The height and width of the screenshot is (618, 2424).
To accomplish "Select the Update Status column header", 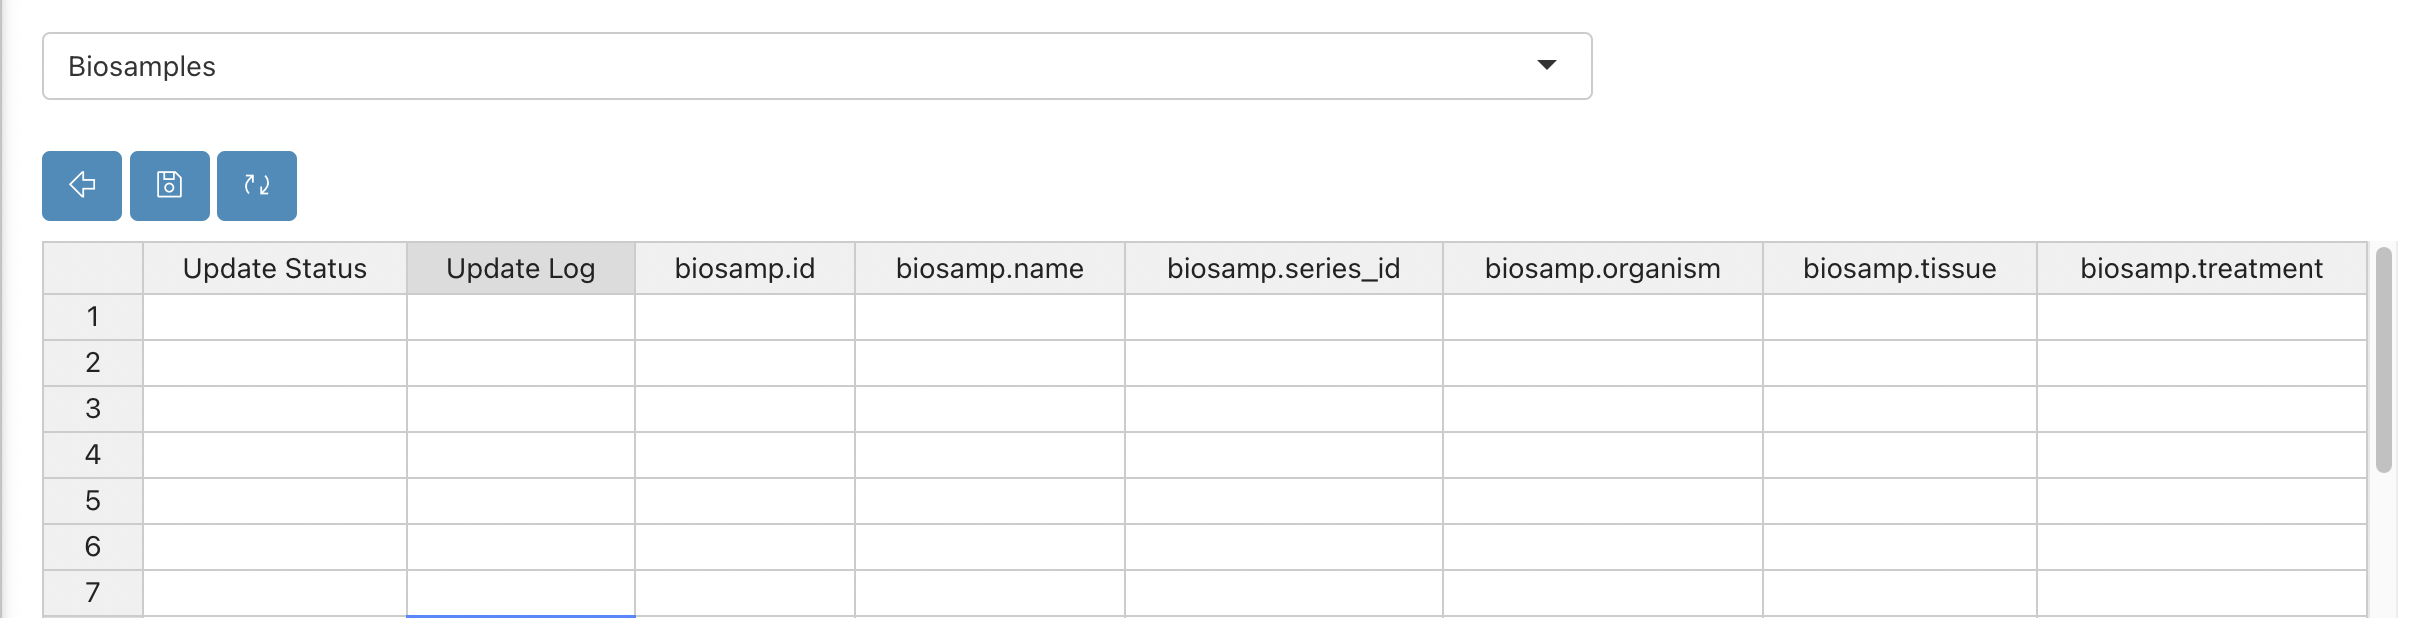I will 275,268.
